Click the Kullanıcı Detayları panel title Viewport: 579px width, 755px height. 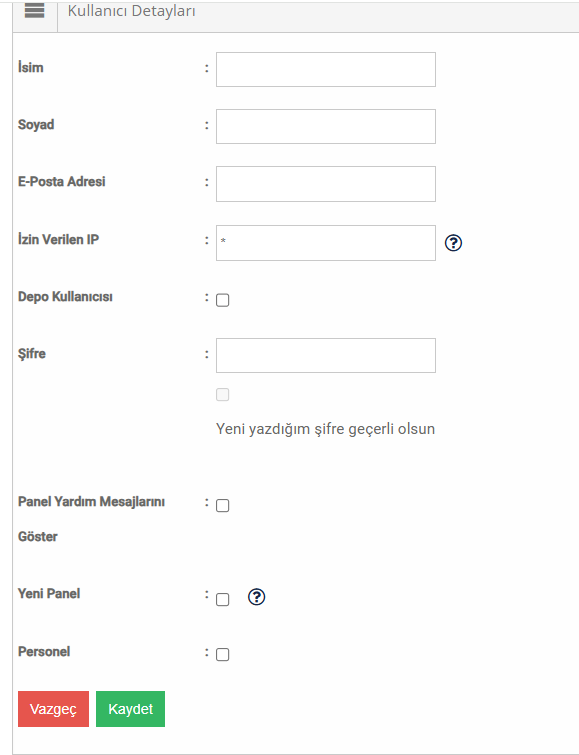point(132,11)
